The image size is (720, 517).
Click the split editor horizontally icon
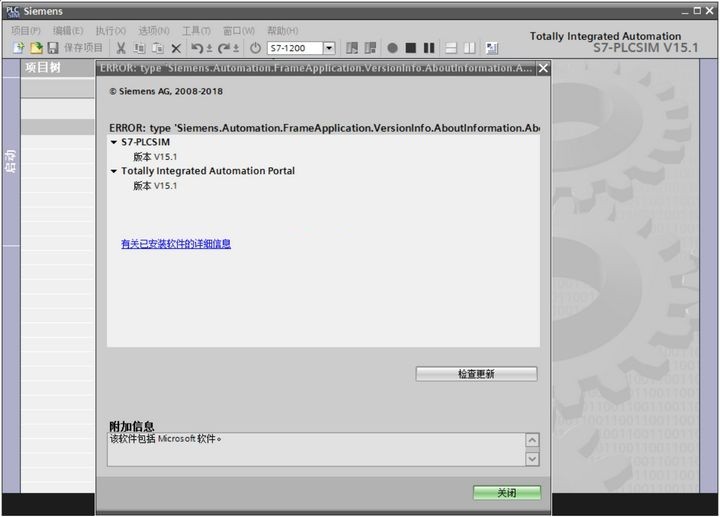(451, 48)
